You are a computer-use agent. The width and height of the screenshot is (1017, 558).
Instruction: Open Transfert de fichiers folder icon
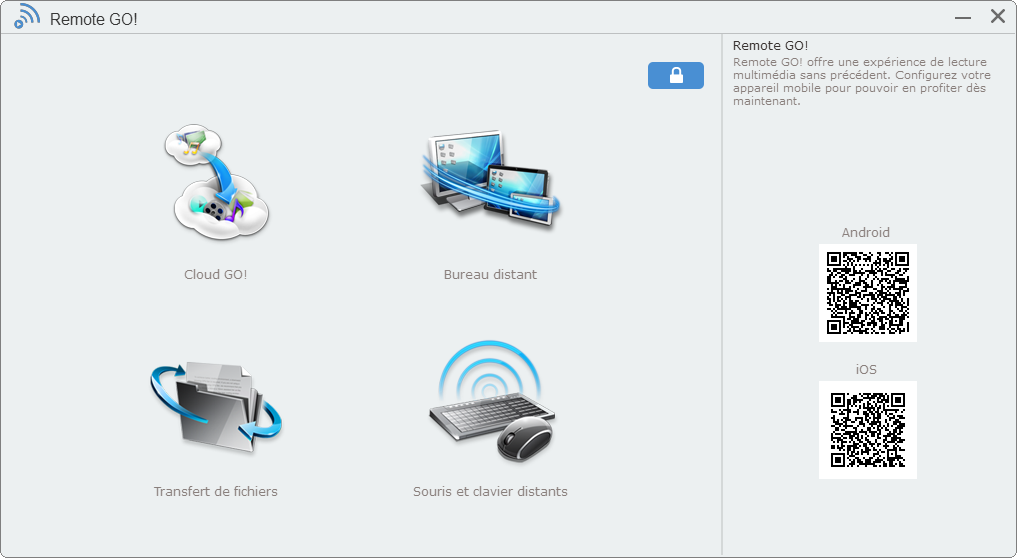point(216,408)
